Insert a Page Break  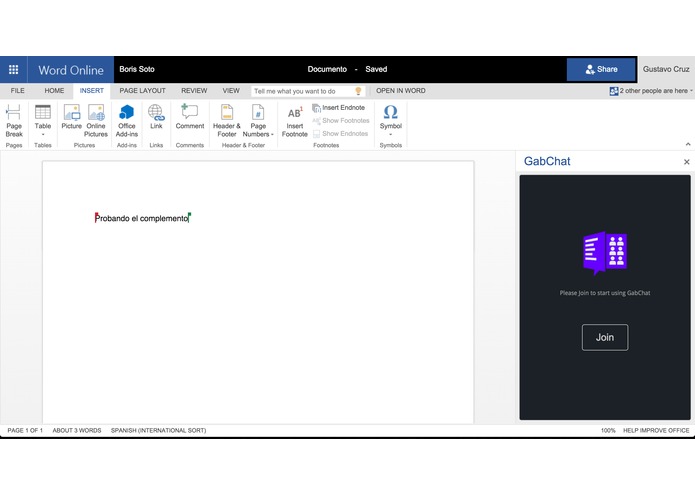[x=14, y=121]
